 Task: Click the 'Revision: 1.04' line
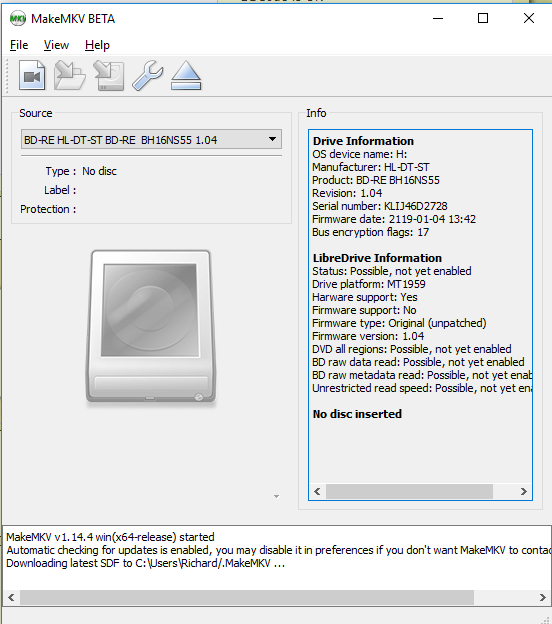[x=347, y=193]
